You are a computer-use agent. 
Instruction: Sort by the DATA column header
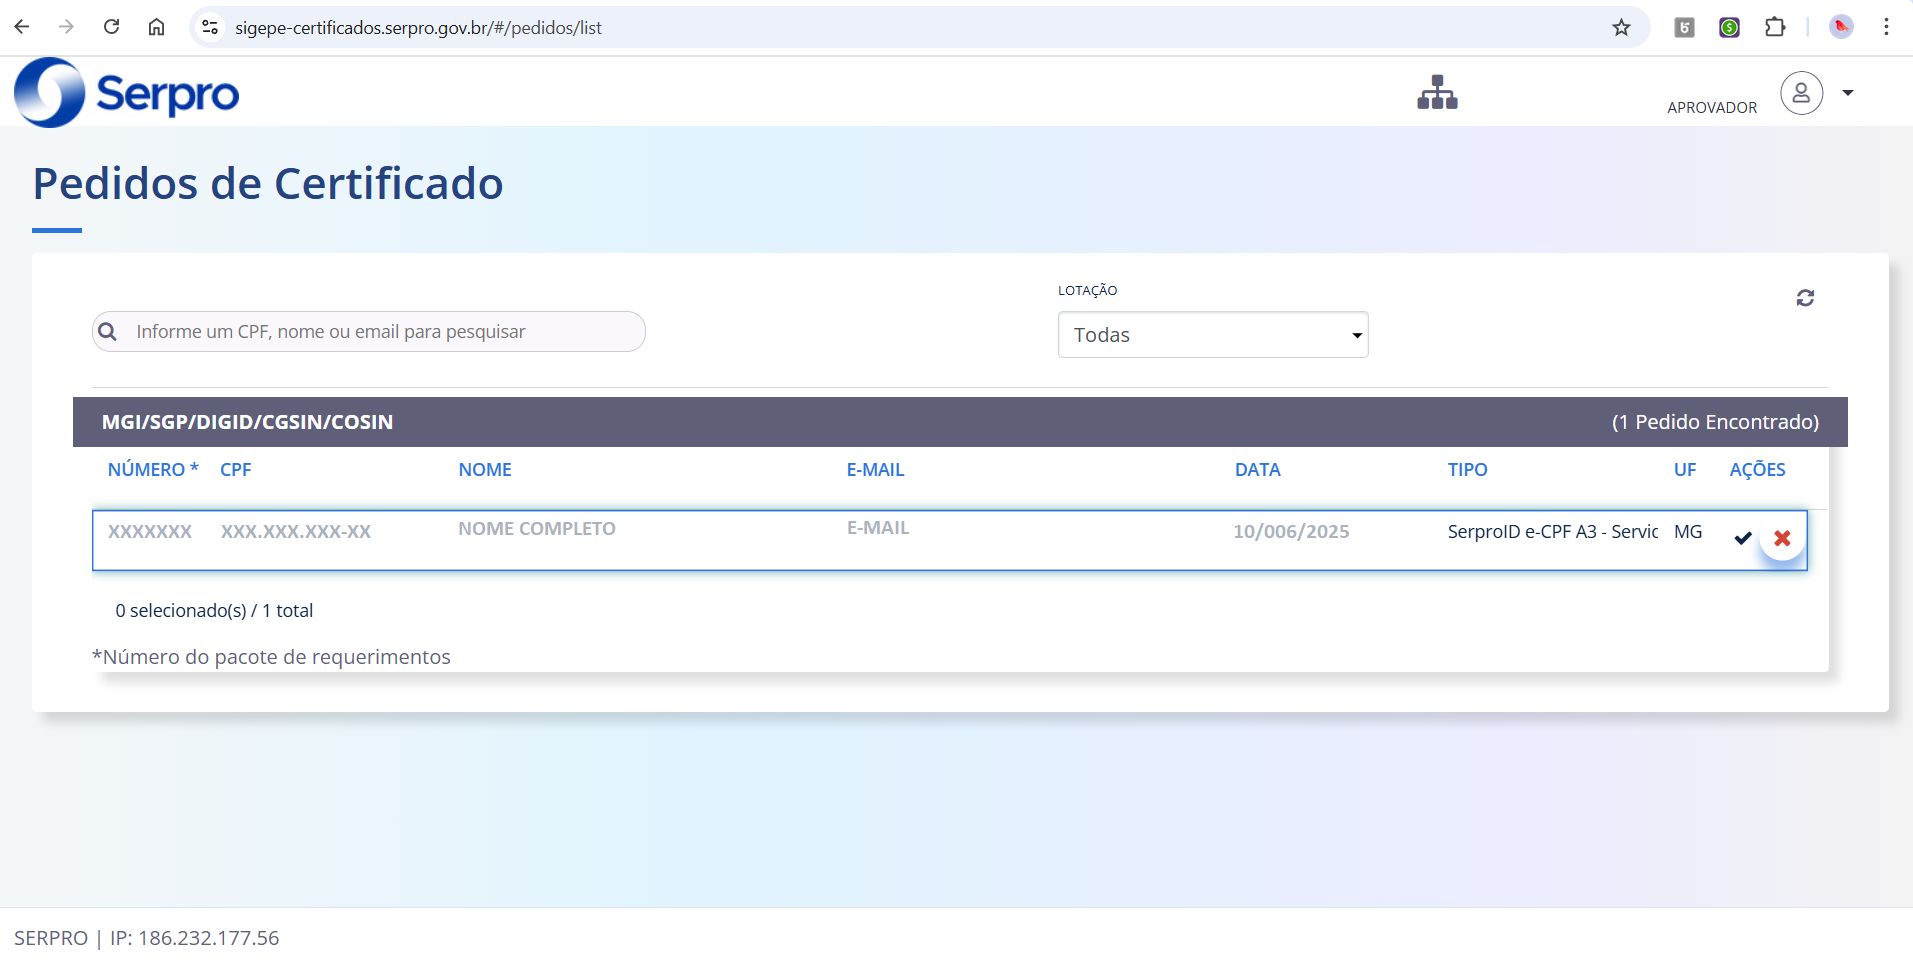1257,470
